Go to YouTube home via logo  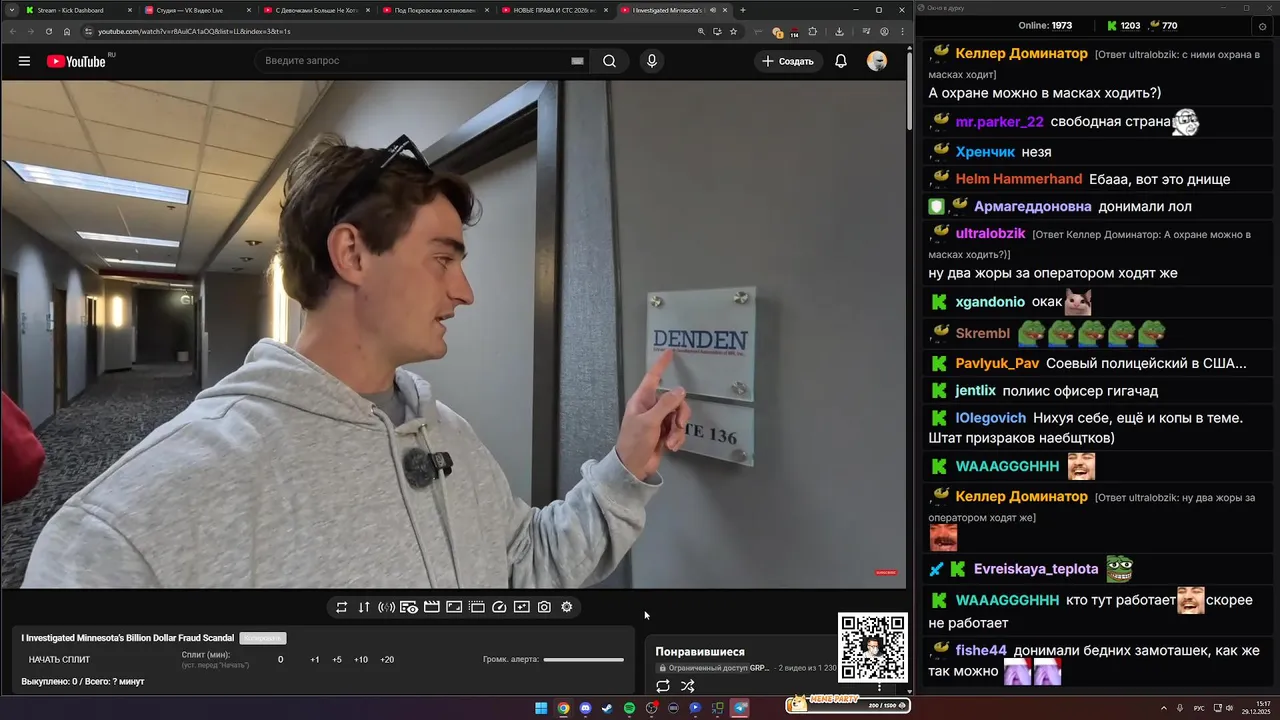coord(76,61)
